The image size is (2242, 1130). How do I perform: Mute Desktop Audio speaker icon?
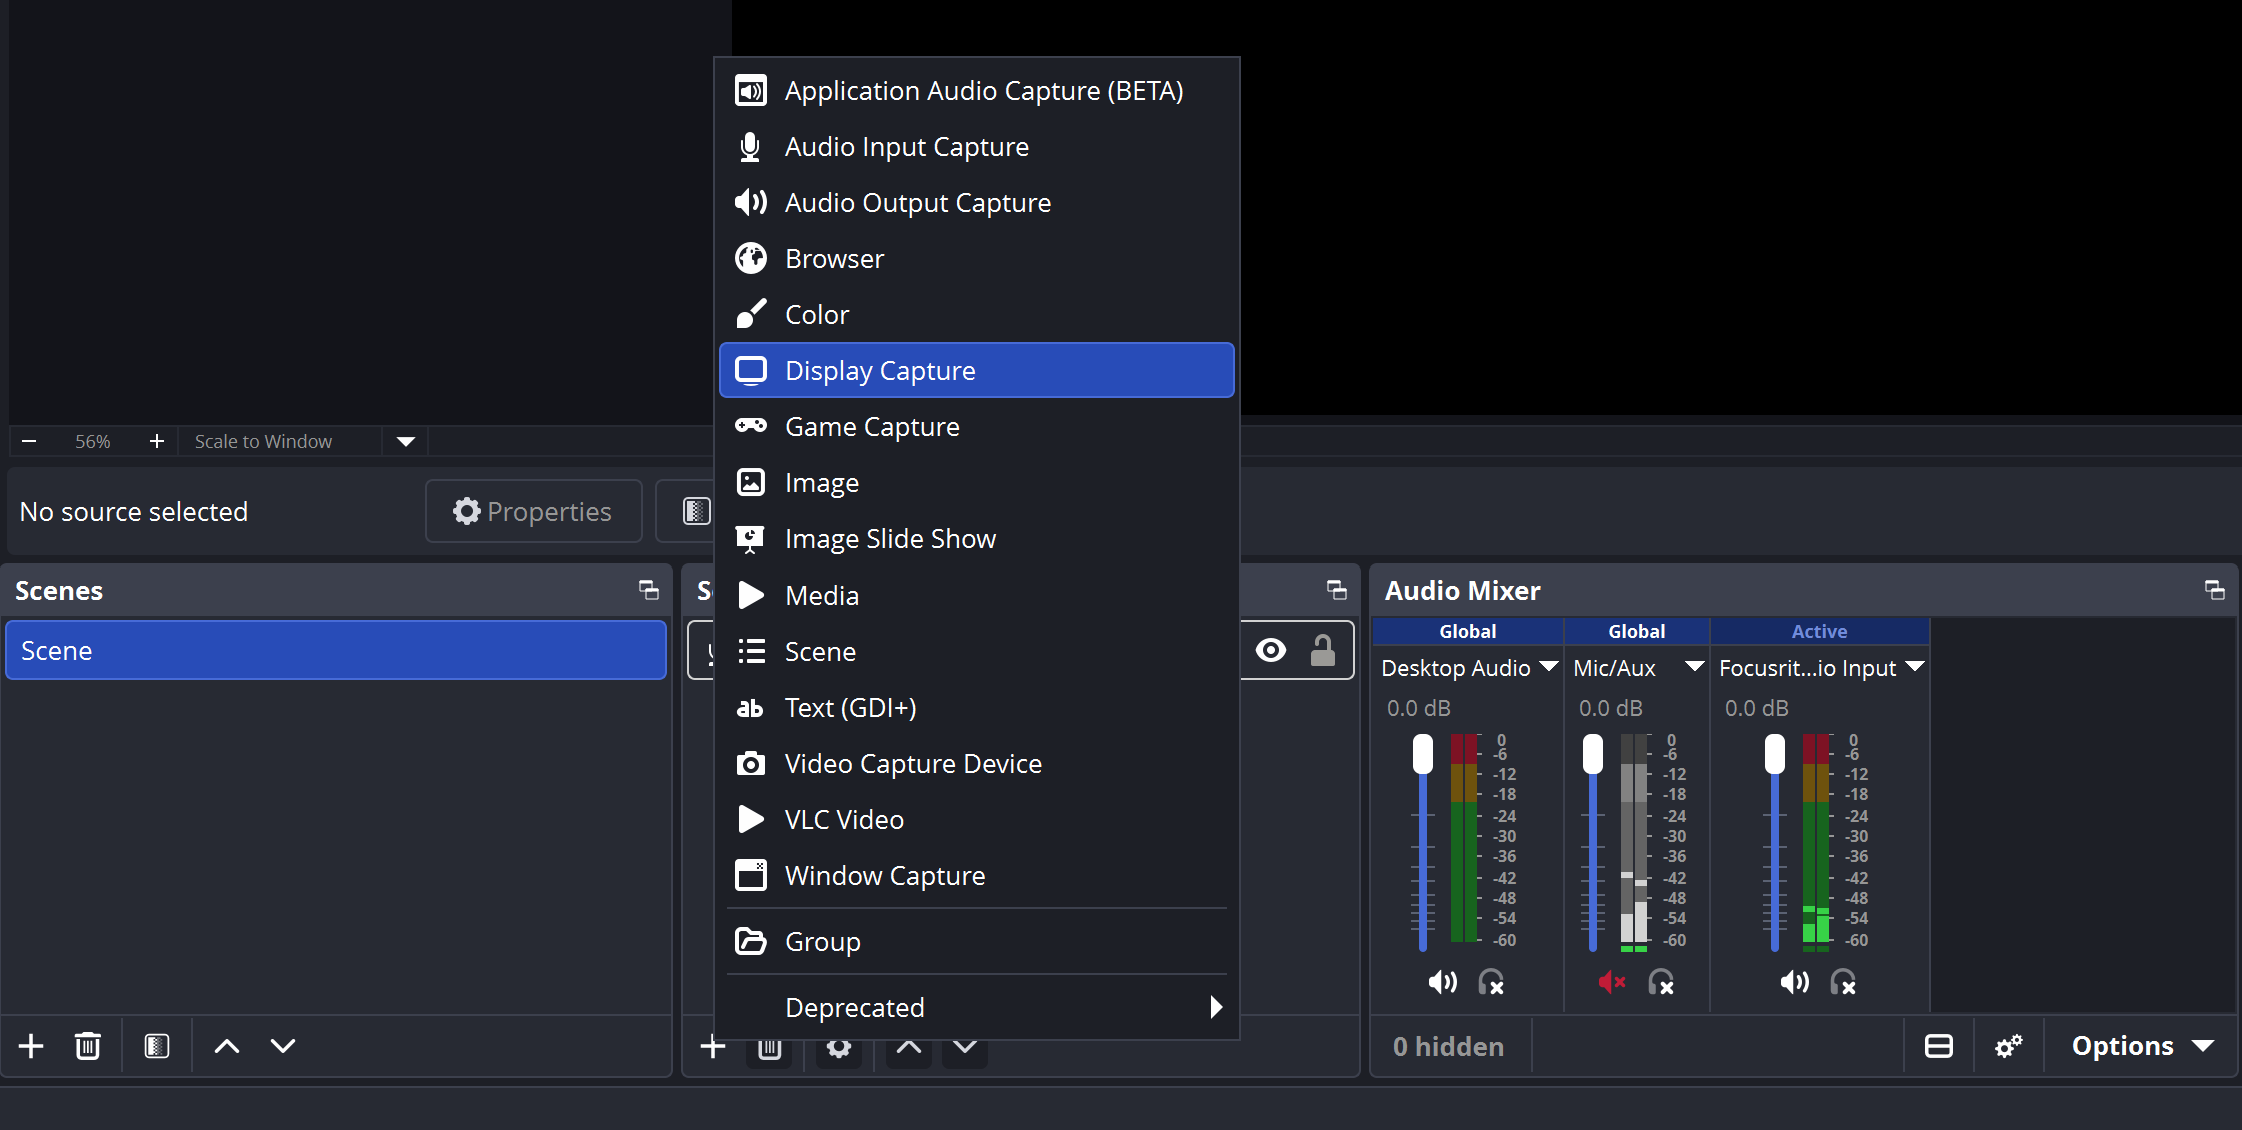[x=1442, y=983]
